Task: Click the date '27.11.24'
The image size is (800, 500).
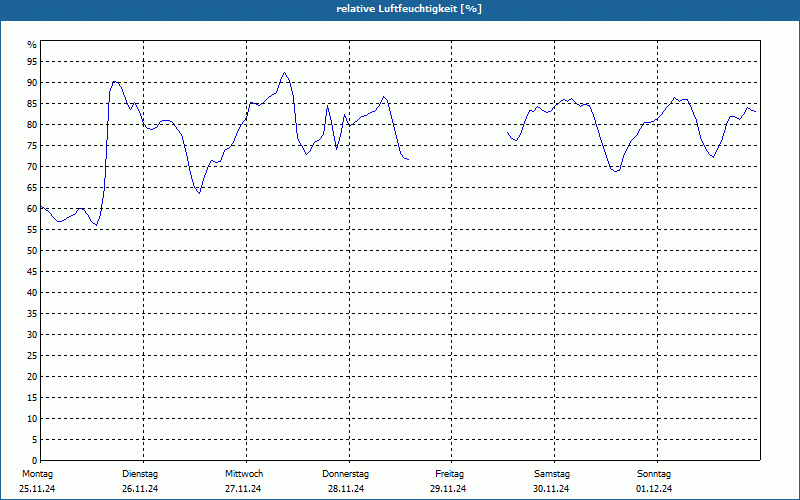Action: point(243,489)
